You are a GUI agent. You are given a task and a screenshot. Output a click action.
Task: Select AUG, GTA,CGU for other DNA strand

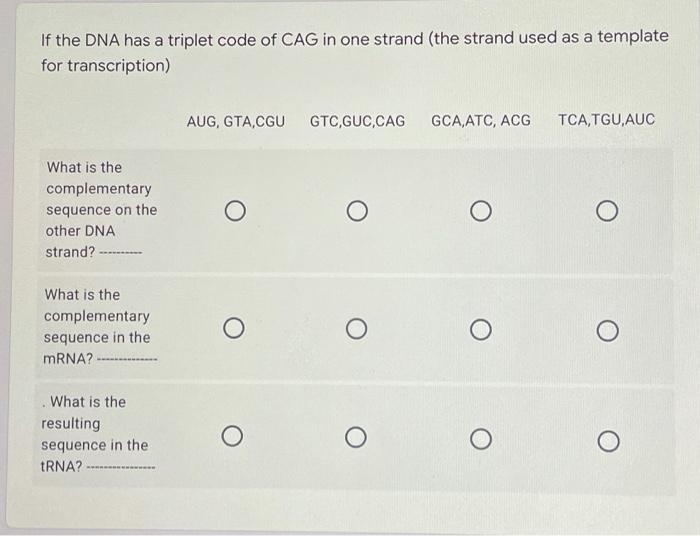coord(235,211)
